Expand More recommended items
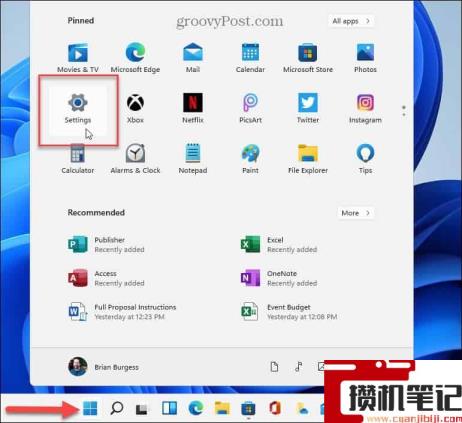The height and width of the screenshot is (423, 462). click(x=356, y=213)
